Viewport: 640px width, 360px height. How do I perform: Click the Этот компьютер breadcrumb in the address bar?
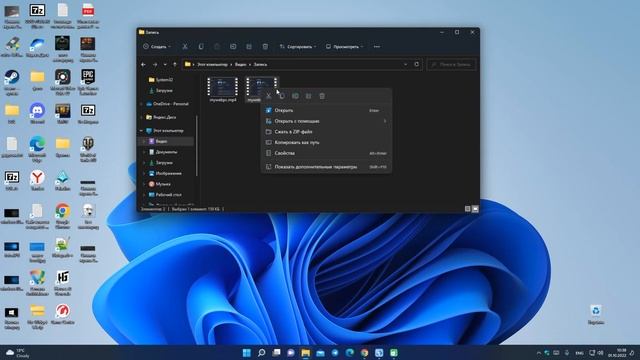(x=212, y=64)
